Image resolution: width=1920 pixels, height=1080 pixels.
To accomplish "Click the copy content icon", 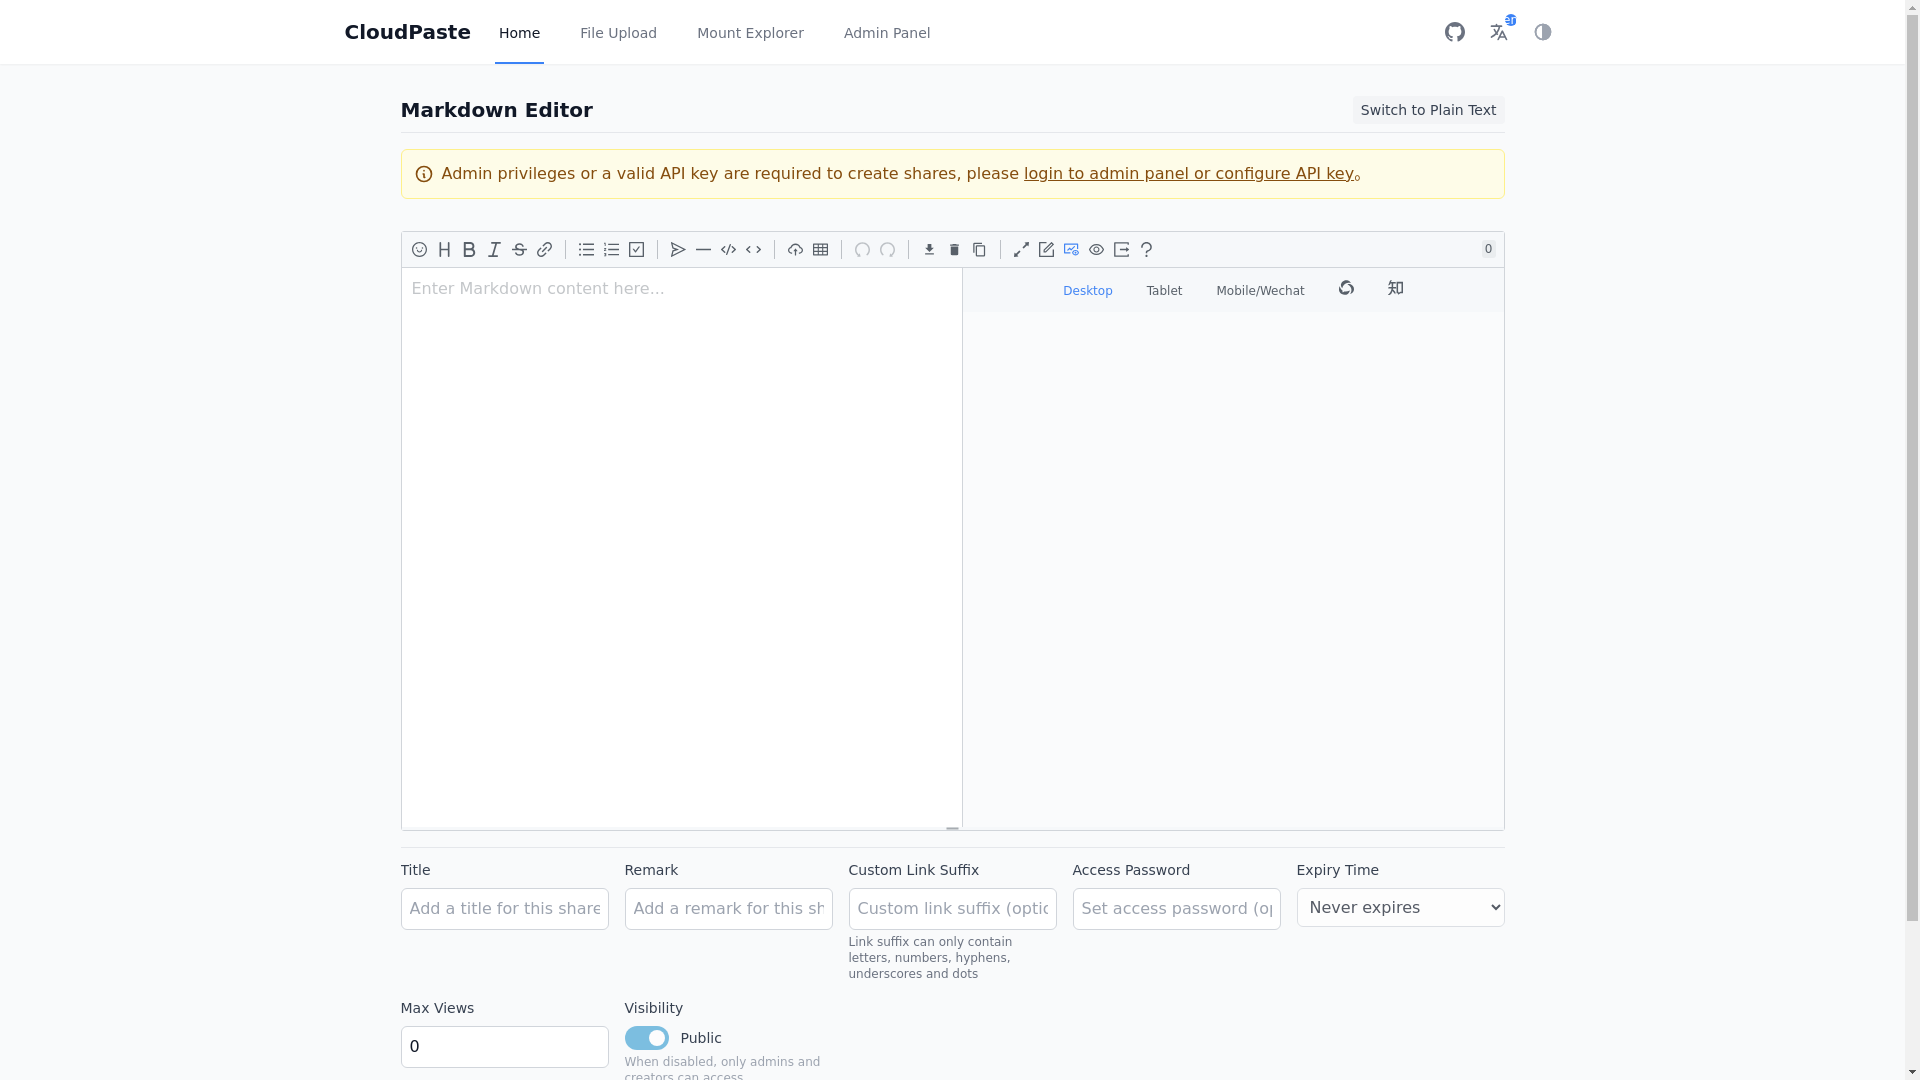I will pos(979,250).
